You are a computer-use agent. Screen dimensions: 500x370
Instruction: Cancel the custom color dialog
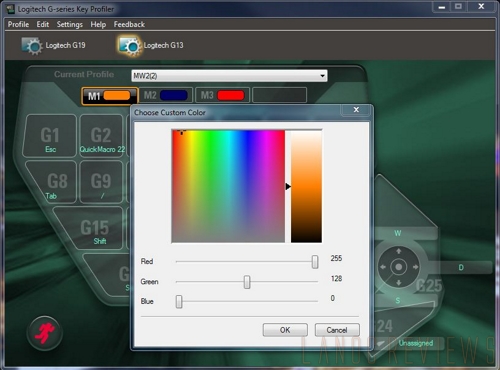click(x=337, y=330)
